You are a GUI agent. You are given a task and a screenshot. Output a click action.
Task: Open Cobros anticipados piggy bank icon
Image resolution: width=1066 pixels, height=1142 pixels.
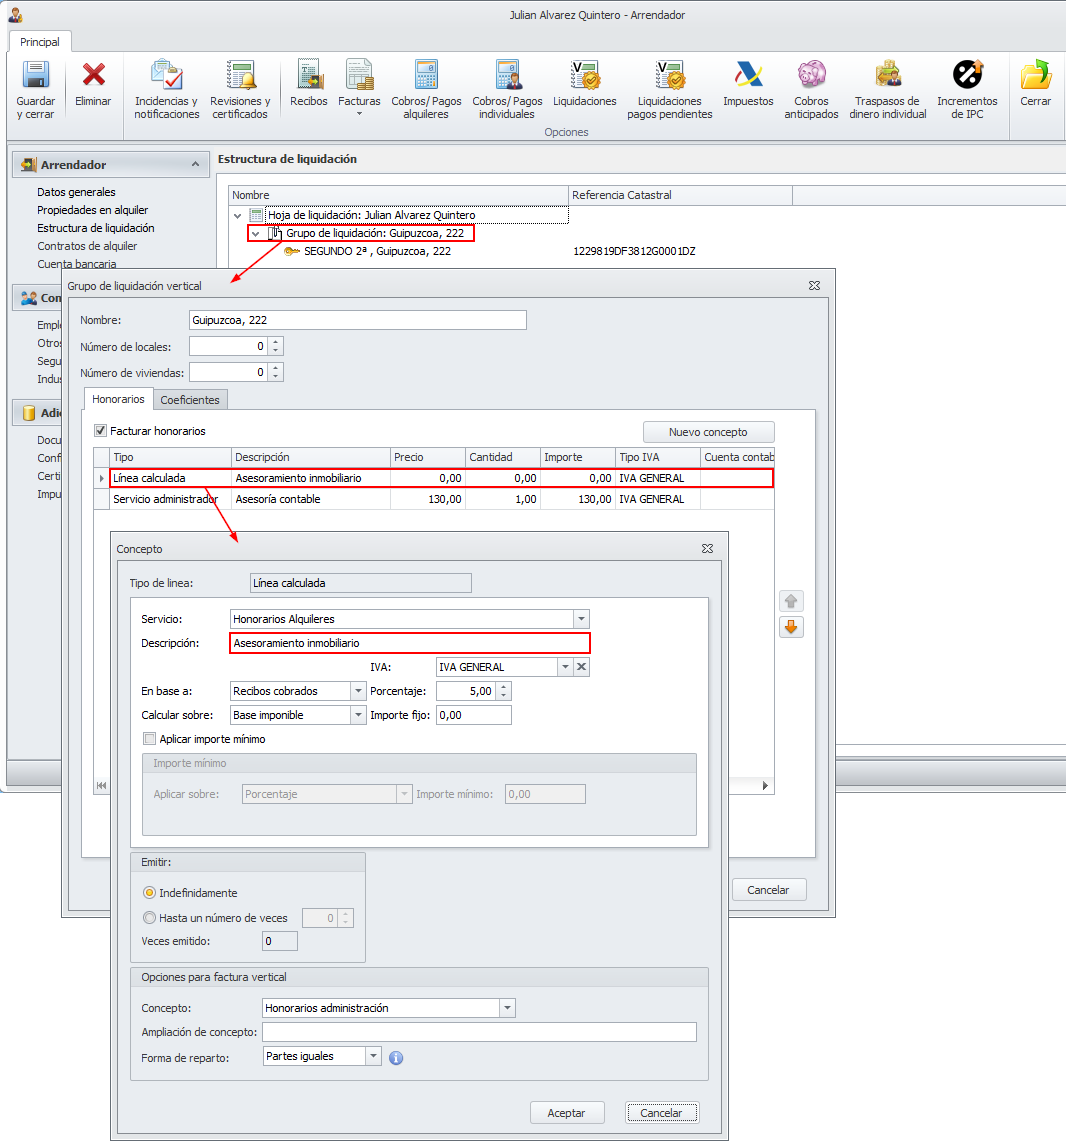(811, 77)
